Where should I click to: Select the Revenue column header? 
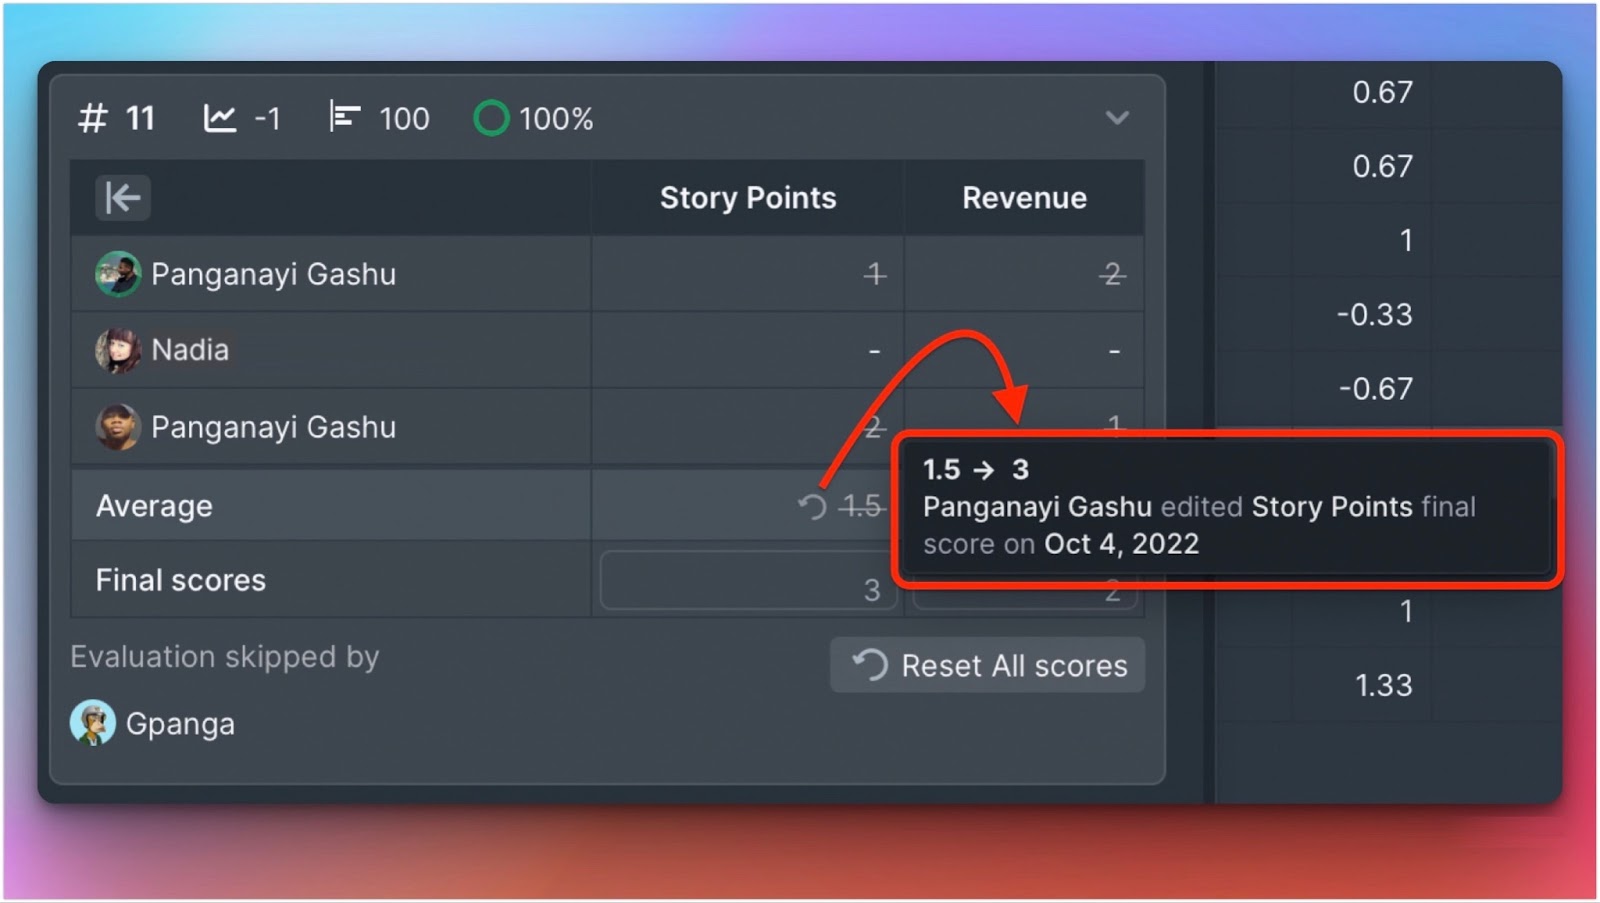point(1023,198)
